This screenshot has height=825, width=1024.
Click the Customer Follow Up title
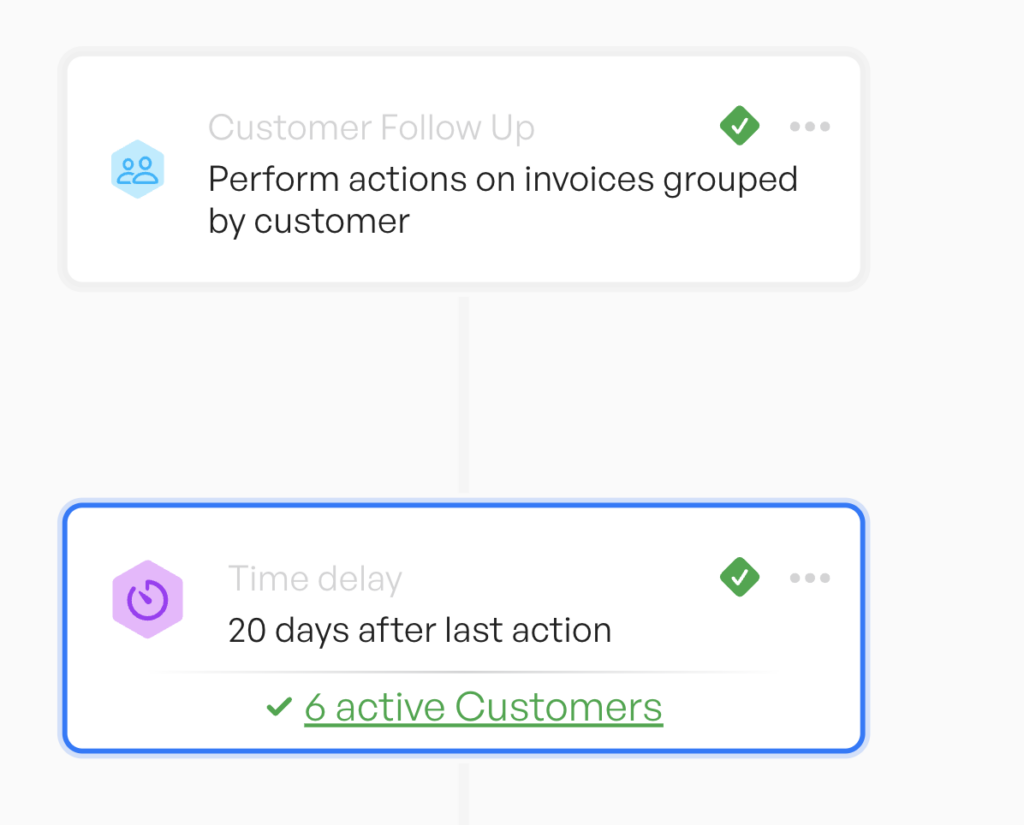click(371, 127)
